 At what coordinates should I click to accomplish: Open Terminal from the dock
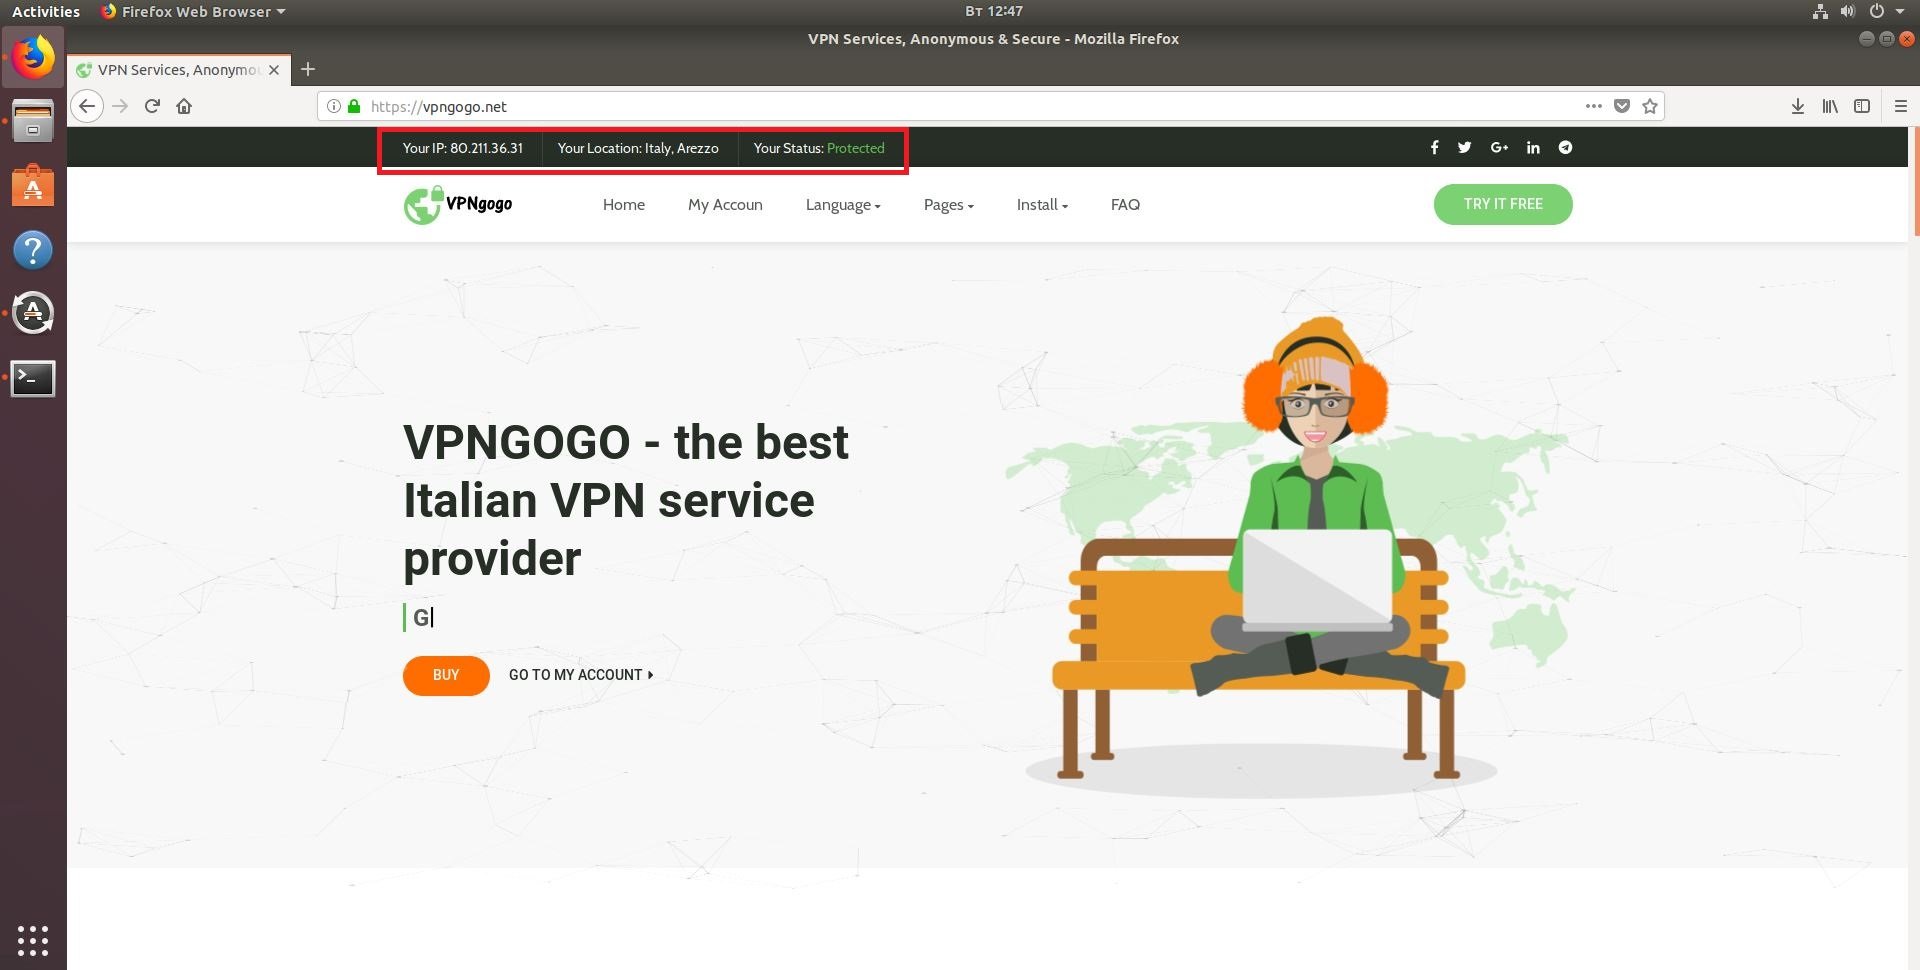pyautogui.click(x=33, y=378)
